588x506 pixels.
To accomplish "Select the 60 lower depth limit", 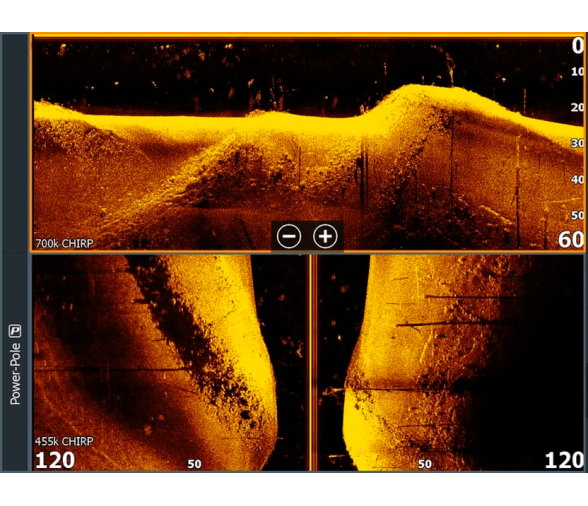I will tap(571, 239).
